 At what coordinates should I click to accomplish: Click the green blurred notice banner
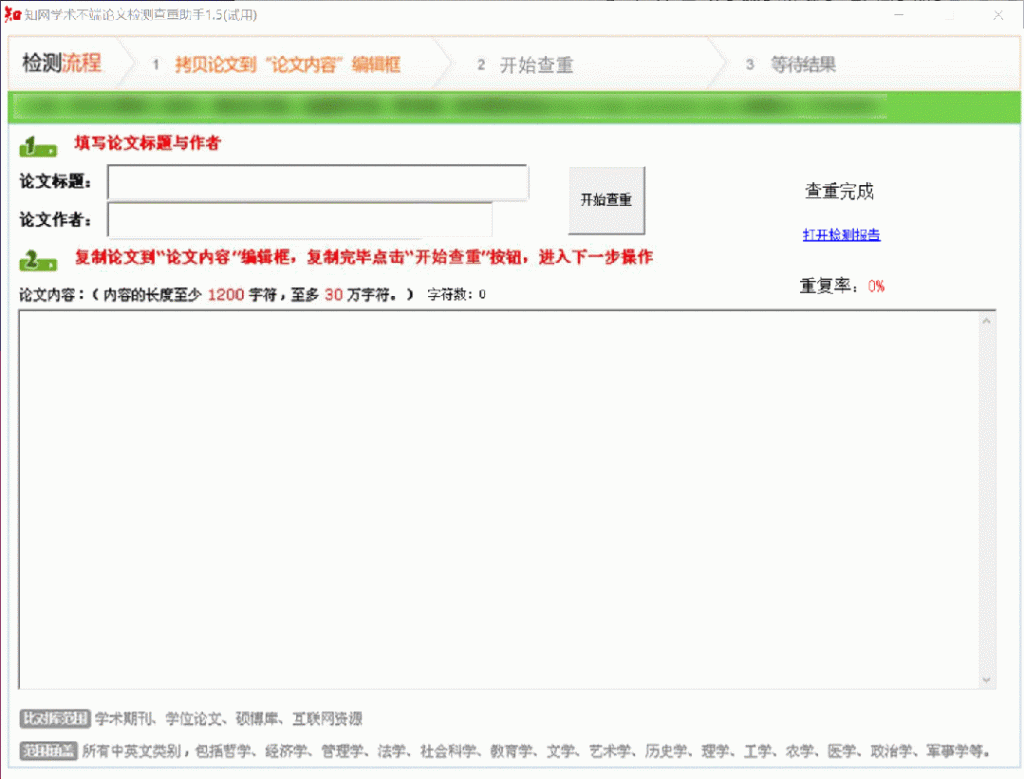514,107
